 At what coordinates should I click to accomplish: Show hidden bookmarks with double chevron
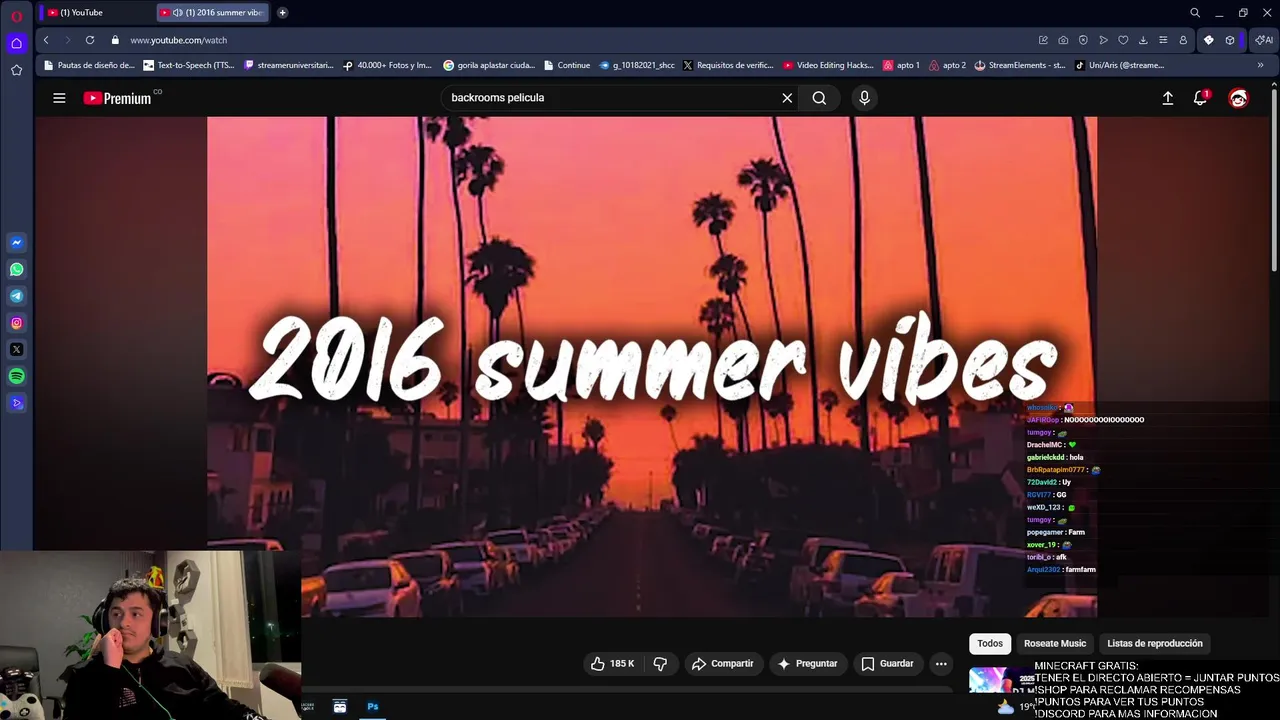tap(1260, 65)
